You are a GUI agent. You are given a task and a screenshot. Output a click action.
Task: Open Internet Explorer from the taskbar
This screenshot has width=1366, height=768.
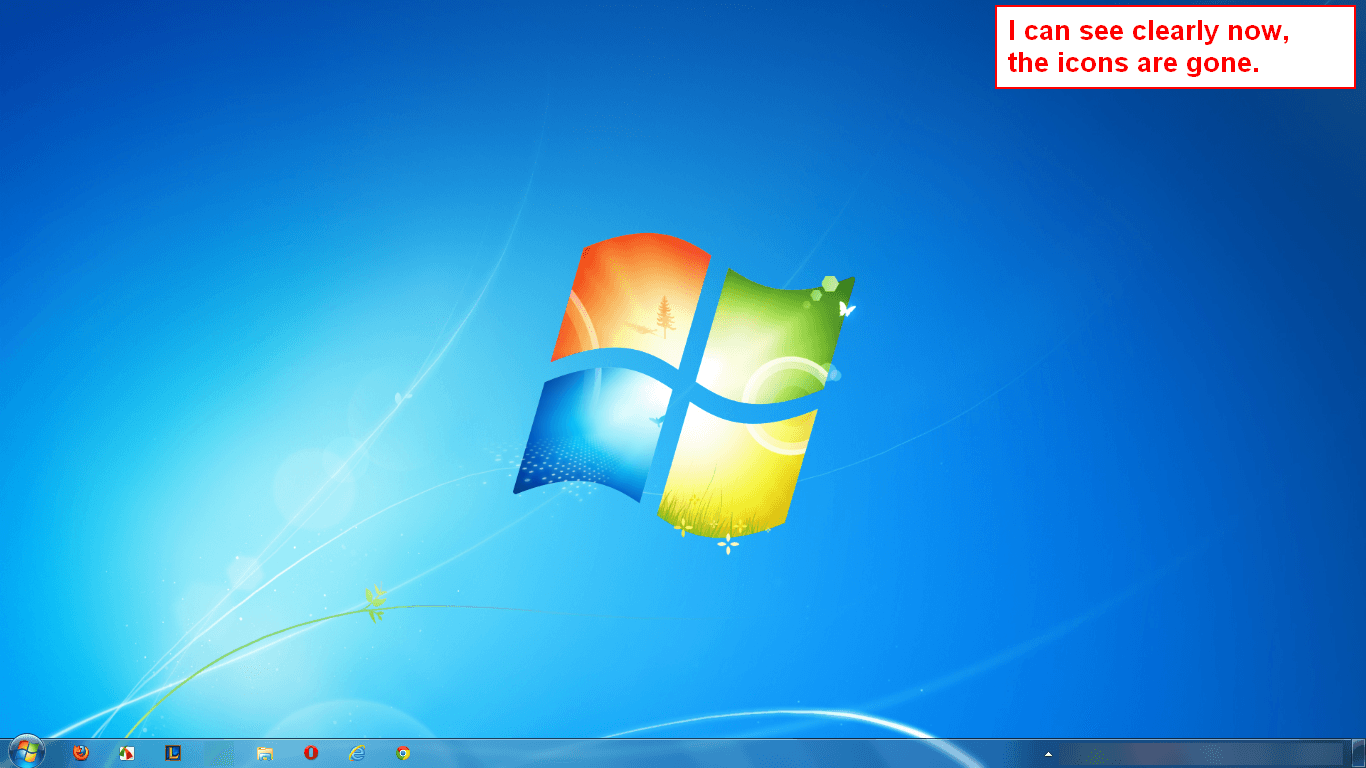point(357,753)
